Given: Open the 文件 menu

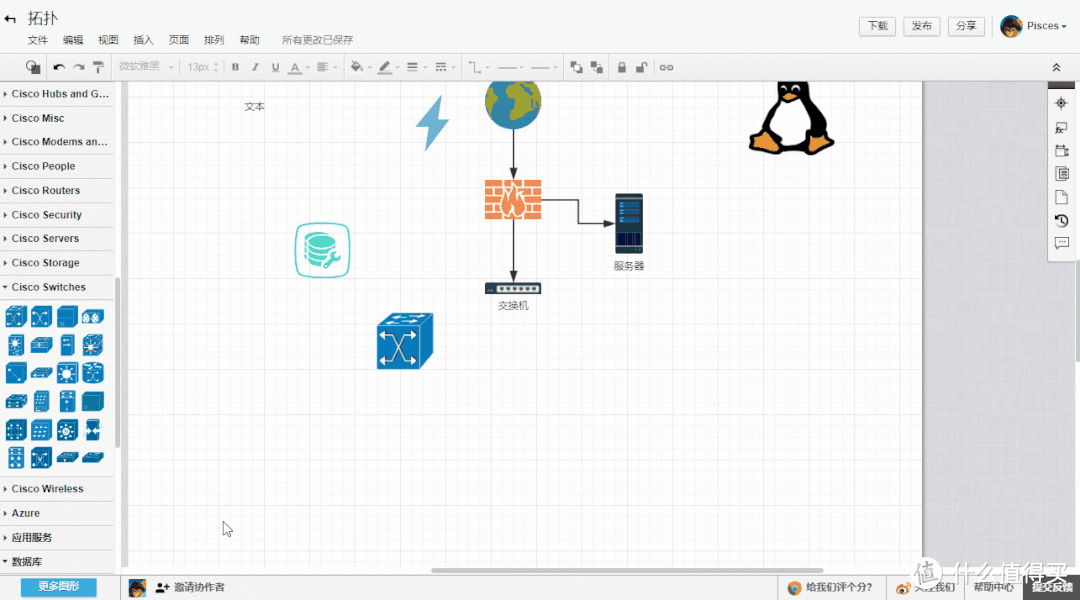Looking at the screenshot, I should click(37, 40).
